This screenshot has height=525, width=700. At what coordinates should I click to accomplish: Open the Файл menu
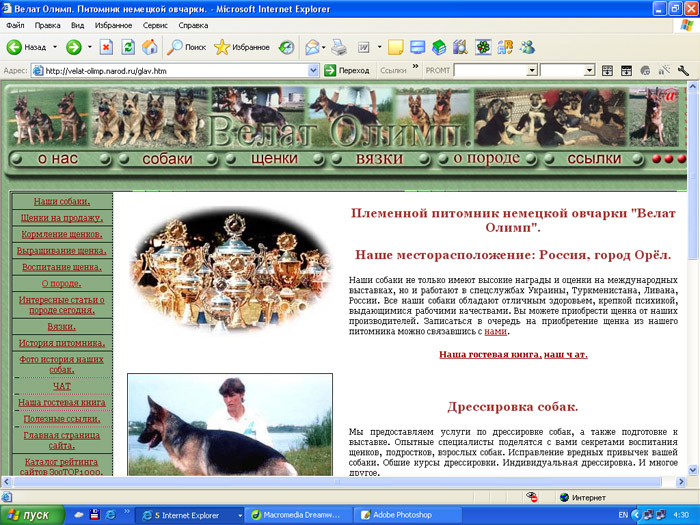[x=15, y=25]
